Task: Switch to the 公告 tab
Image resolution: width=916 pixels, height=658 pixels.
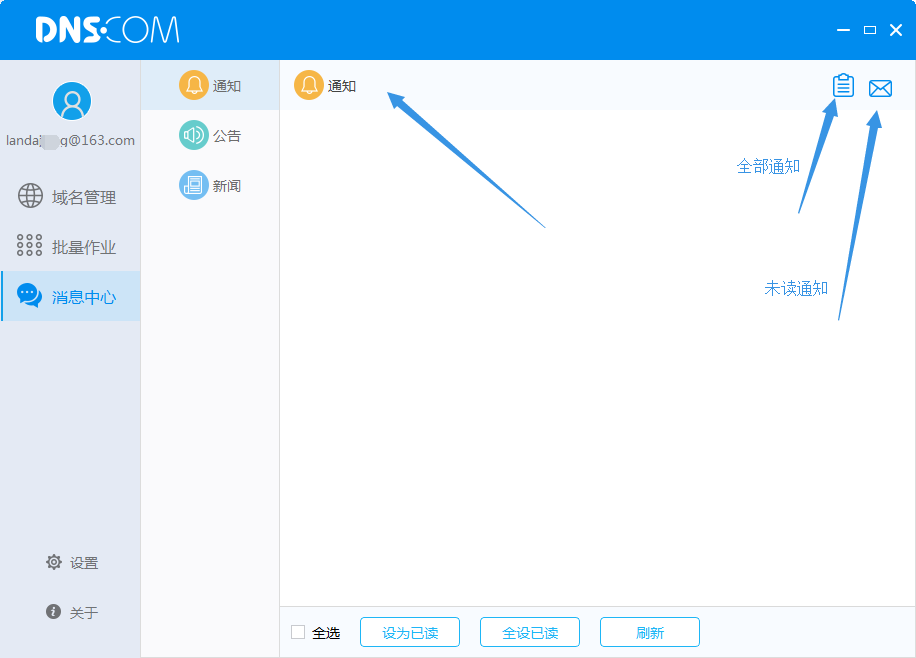Action: (226, 136)
